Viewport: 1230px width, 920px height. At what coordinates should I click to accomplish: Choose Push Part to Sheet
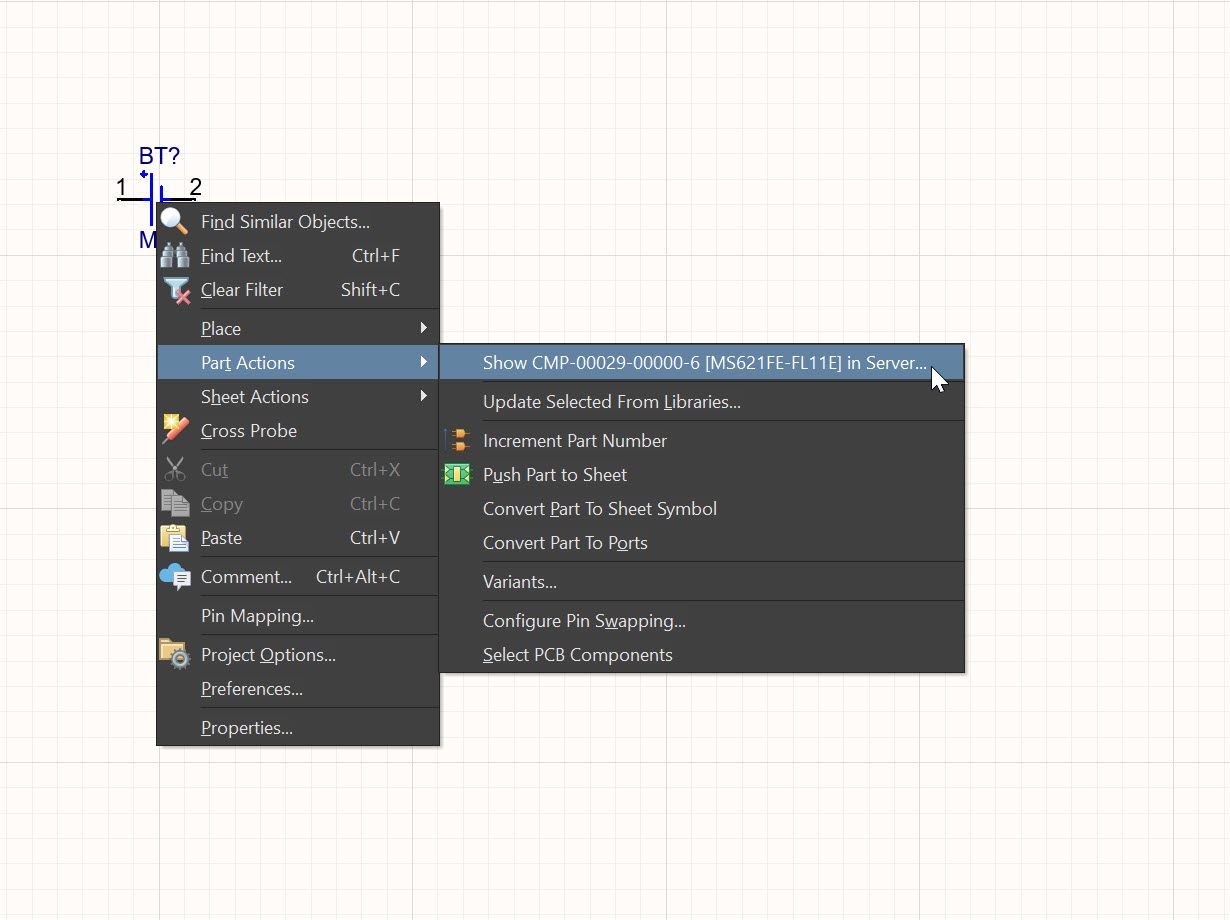tap(702, 475)
